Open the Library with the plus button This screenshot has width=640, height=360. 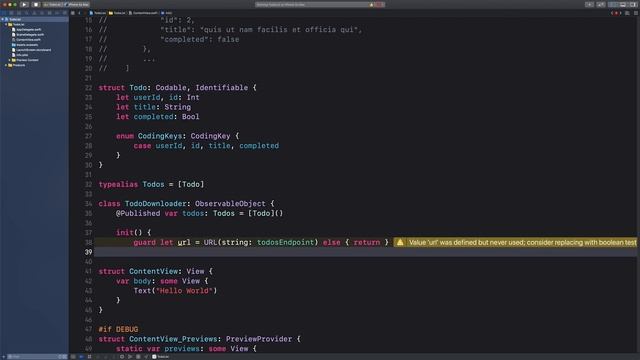[589, 4]
